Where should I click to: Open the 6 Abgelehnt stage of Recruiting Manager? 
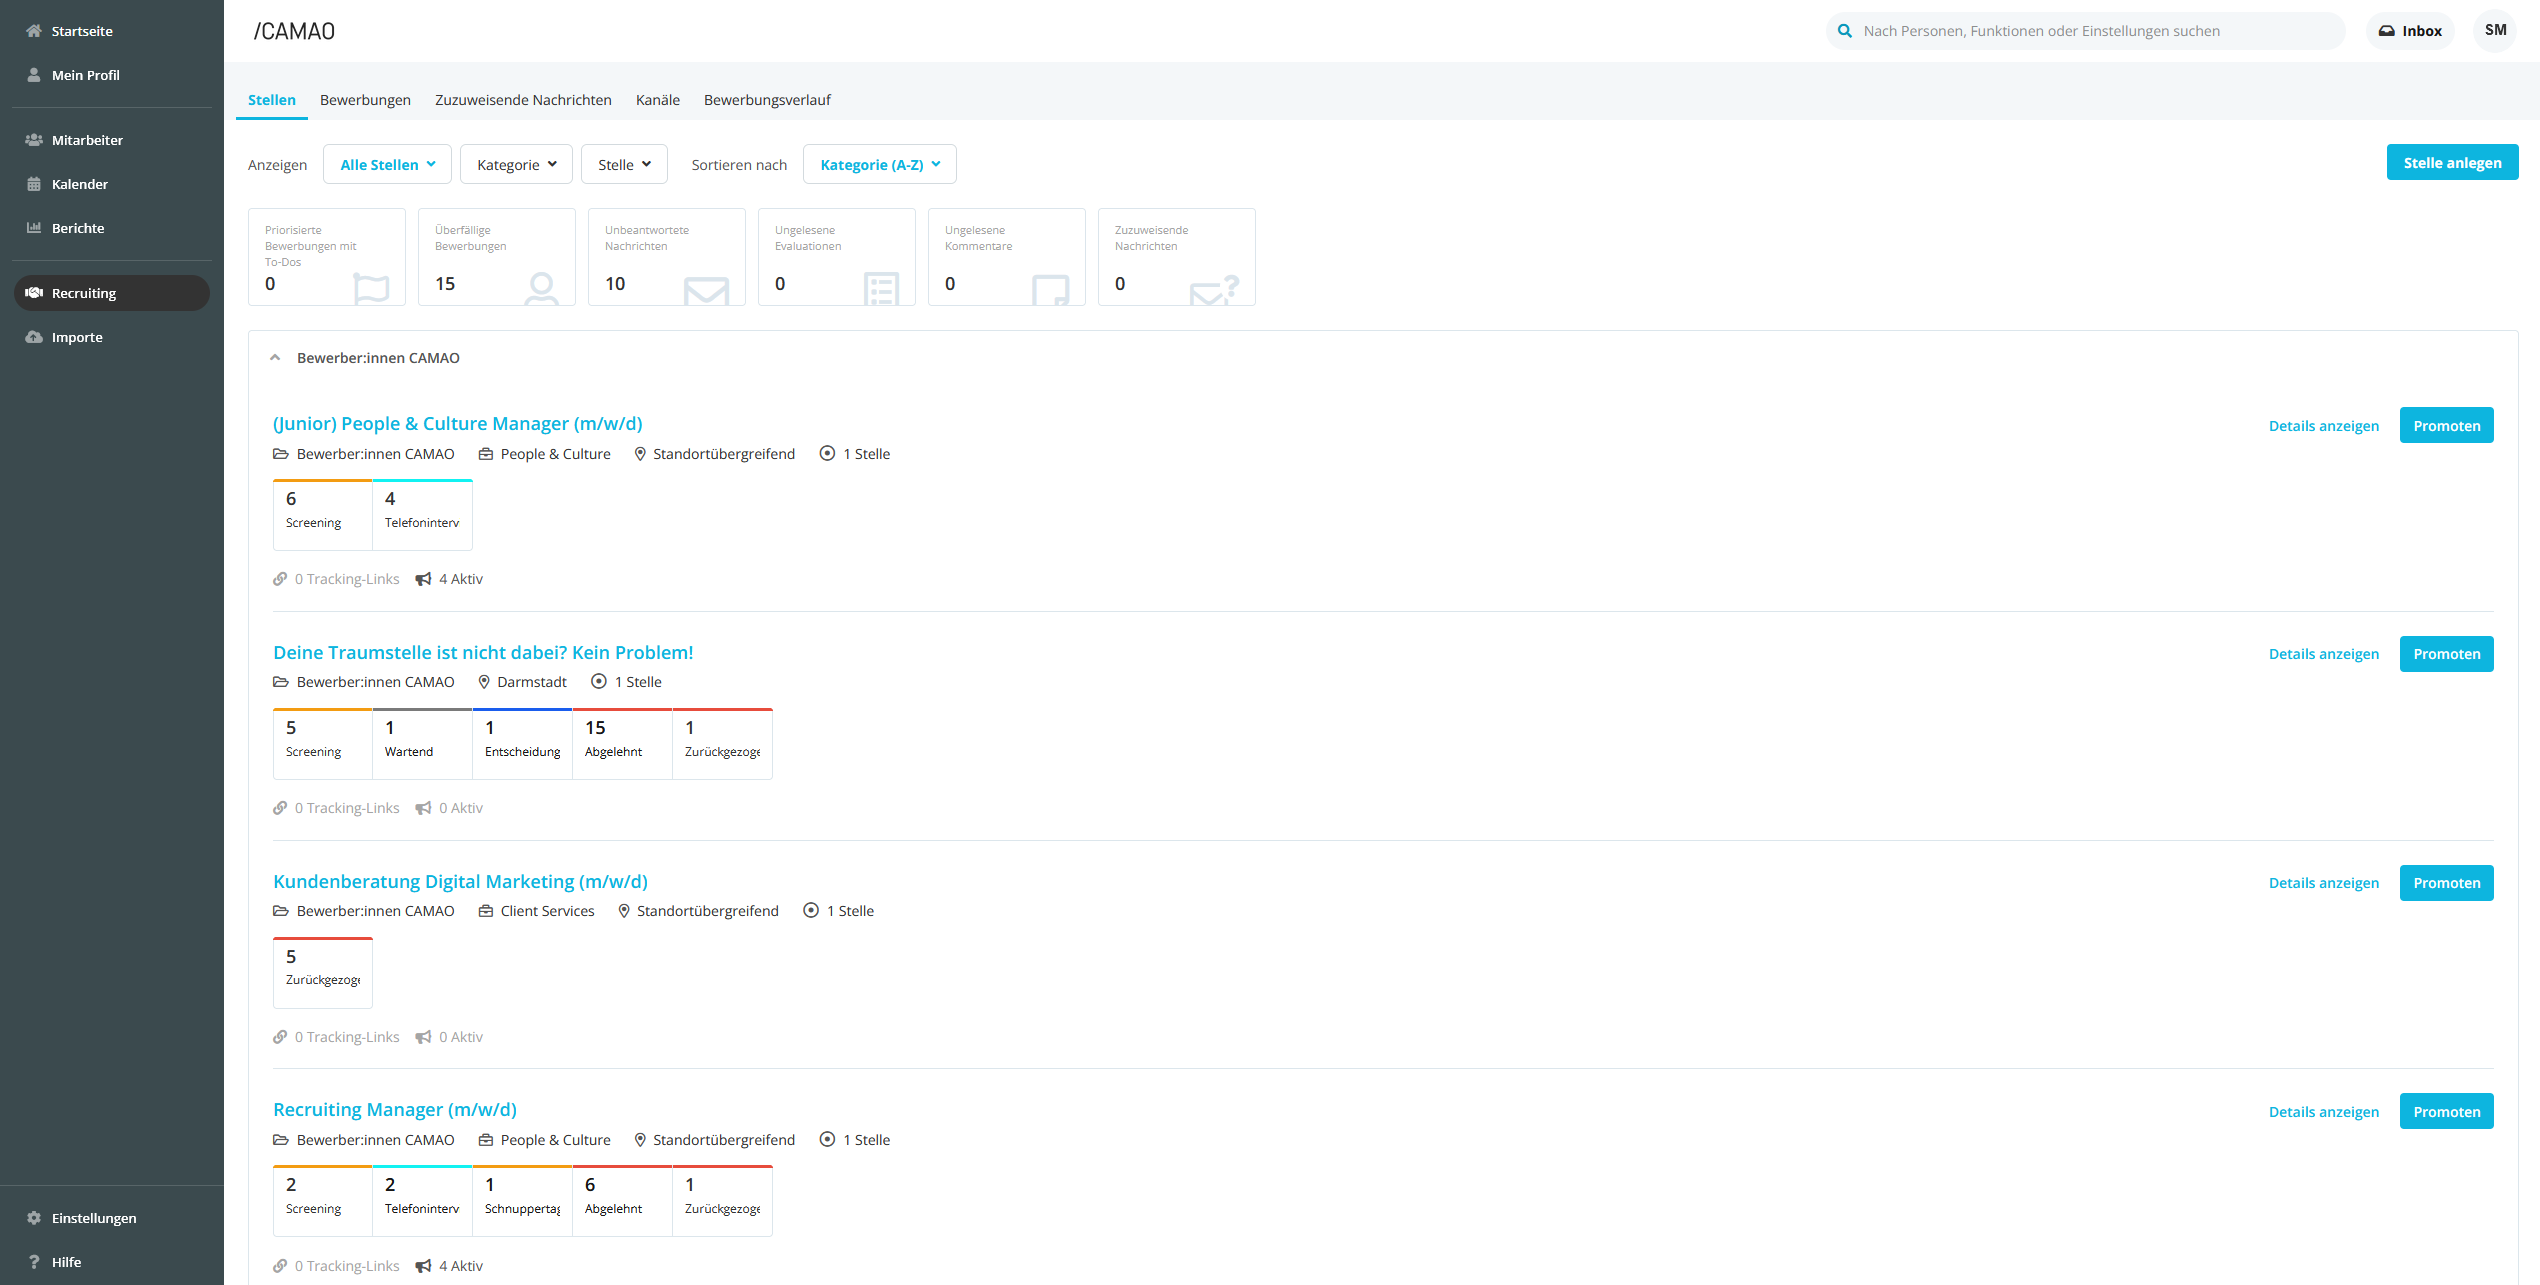tap(622, 1200)
